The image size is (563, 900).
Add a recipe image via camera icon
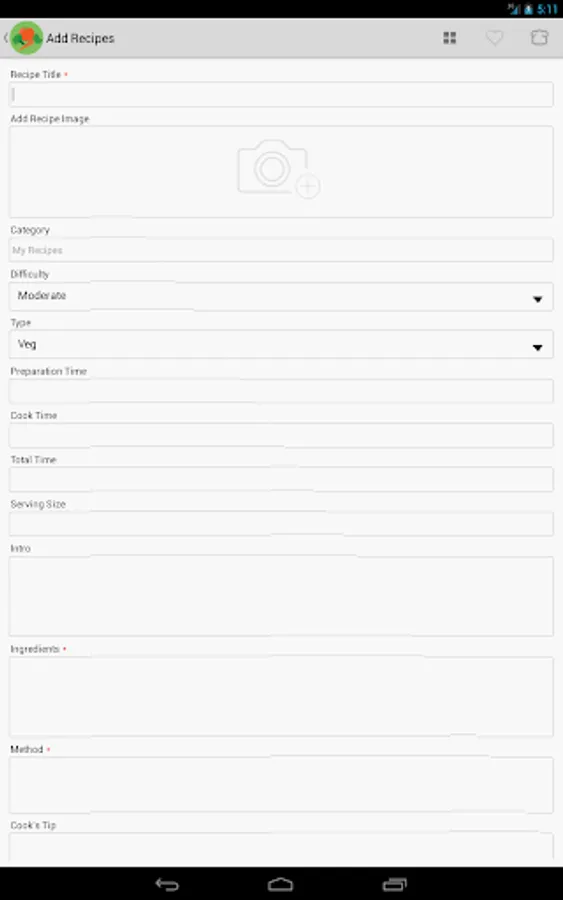(x=279, y=169)
